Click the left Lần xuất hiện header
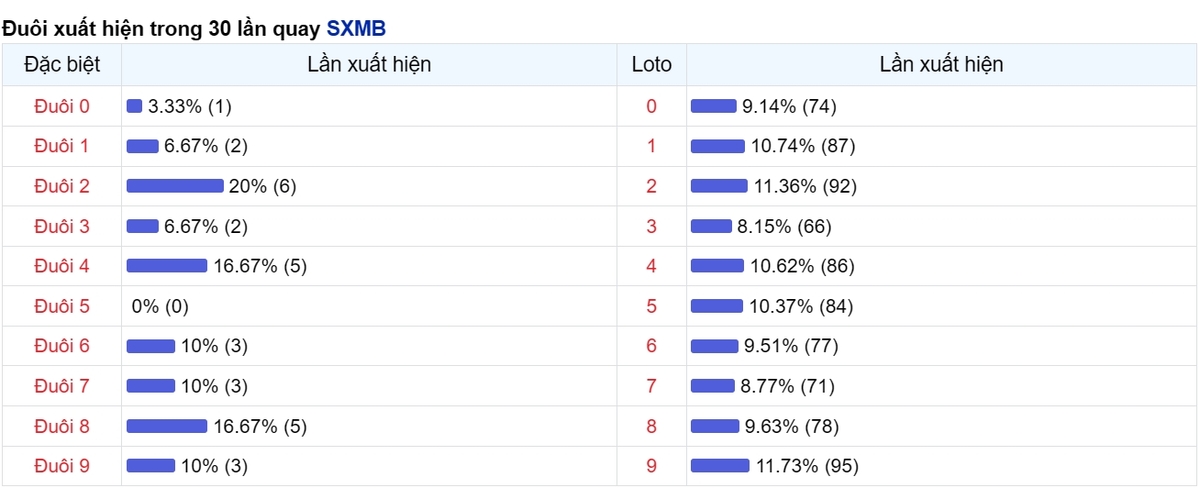The width and height of the screenshot is (1200, 488). (x=369, y=65)
